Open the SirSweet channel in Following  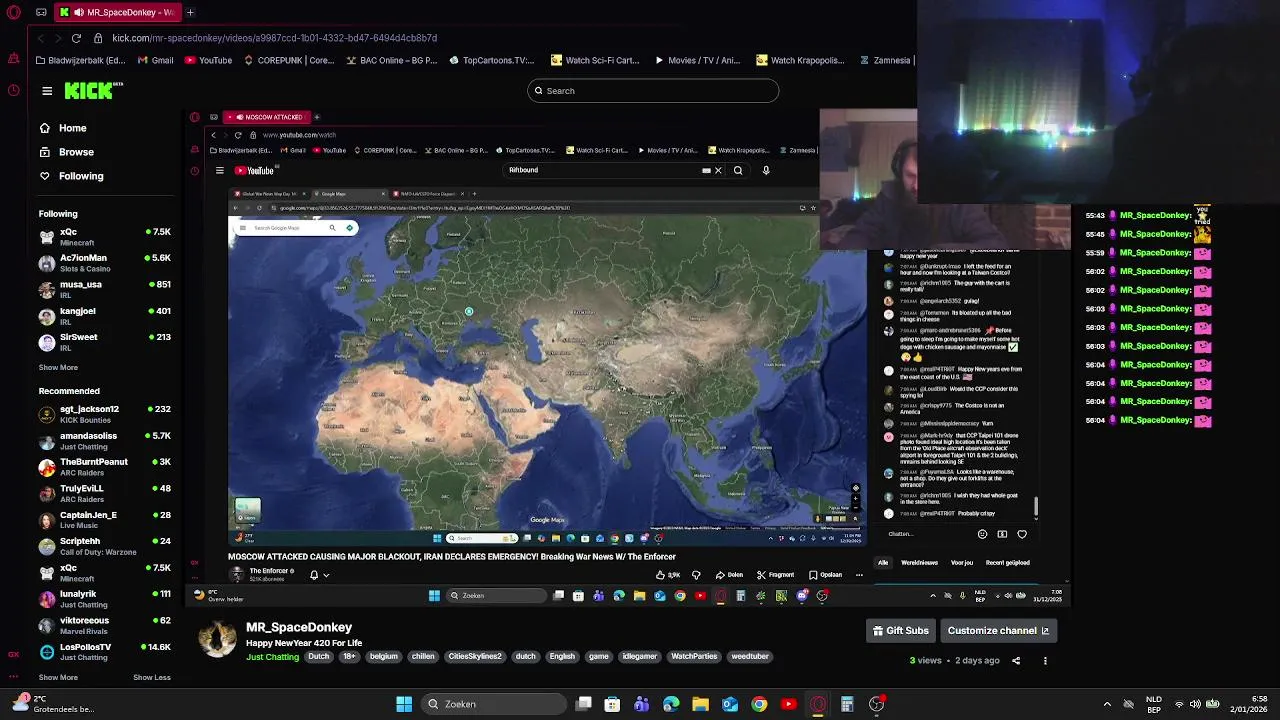click(105, 342)
